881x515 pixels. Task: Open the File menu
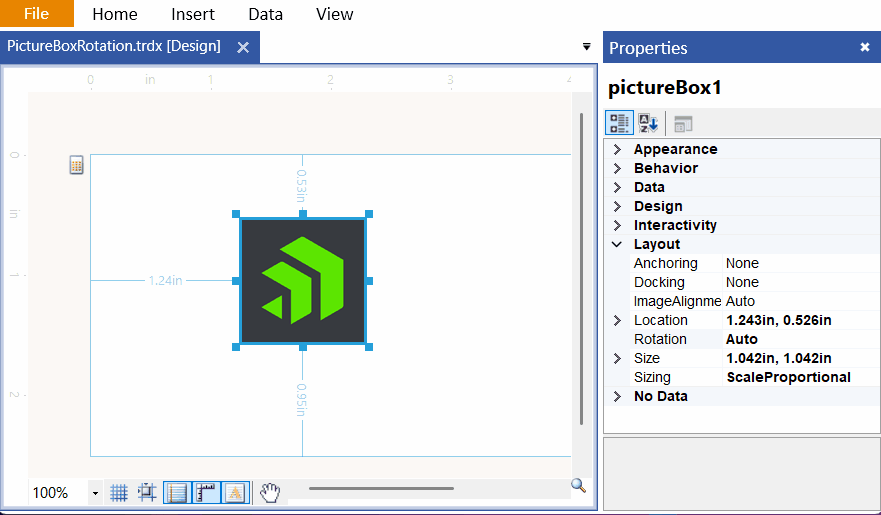37,13
